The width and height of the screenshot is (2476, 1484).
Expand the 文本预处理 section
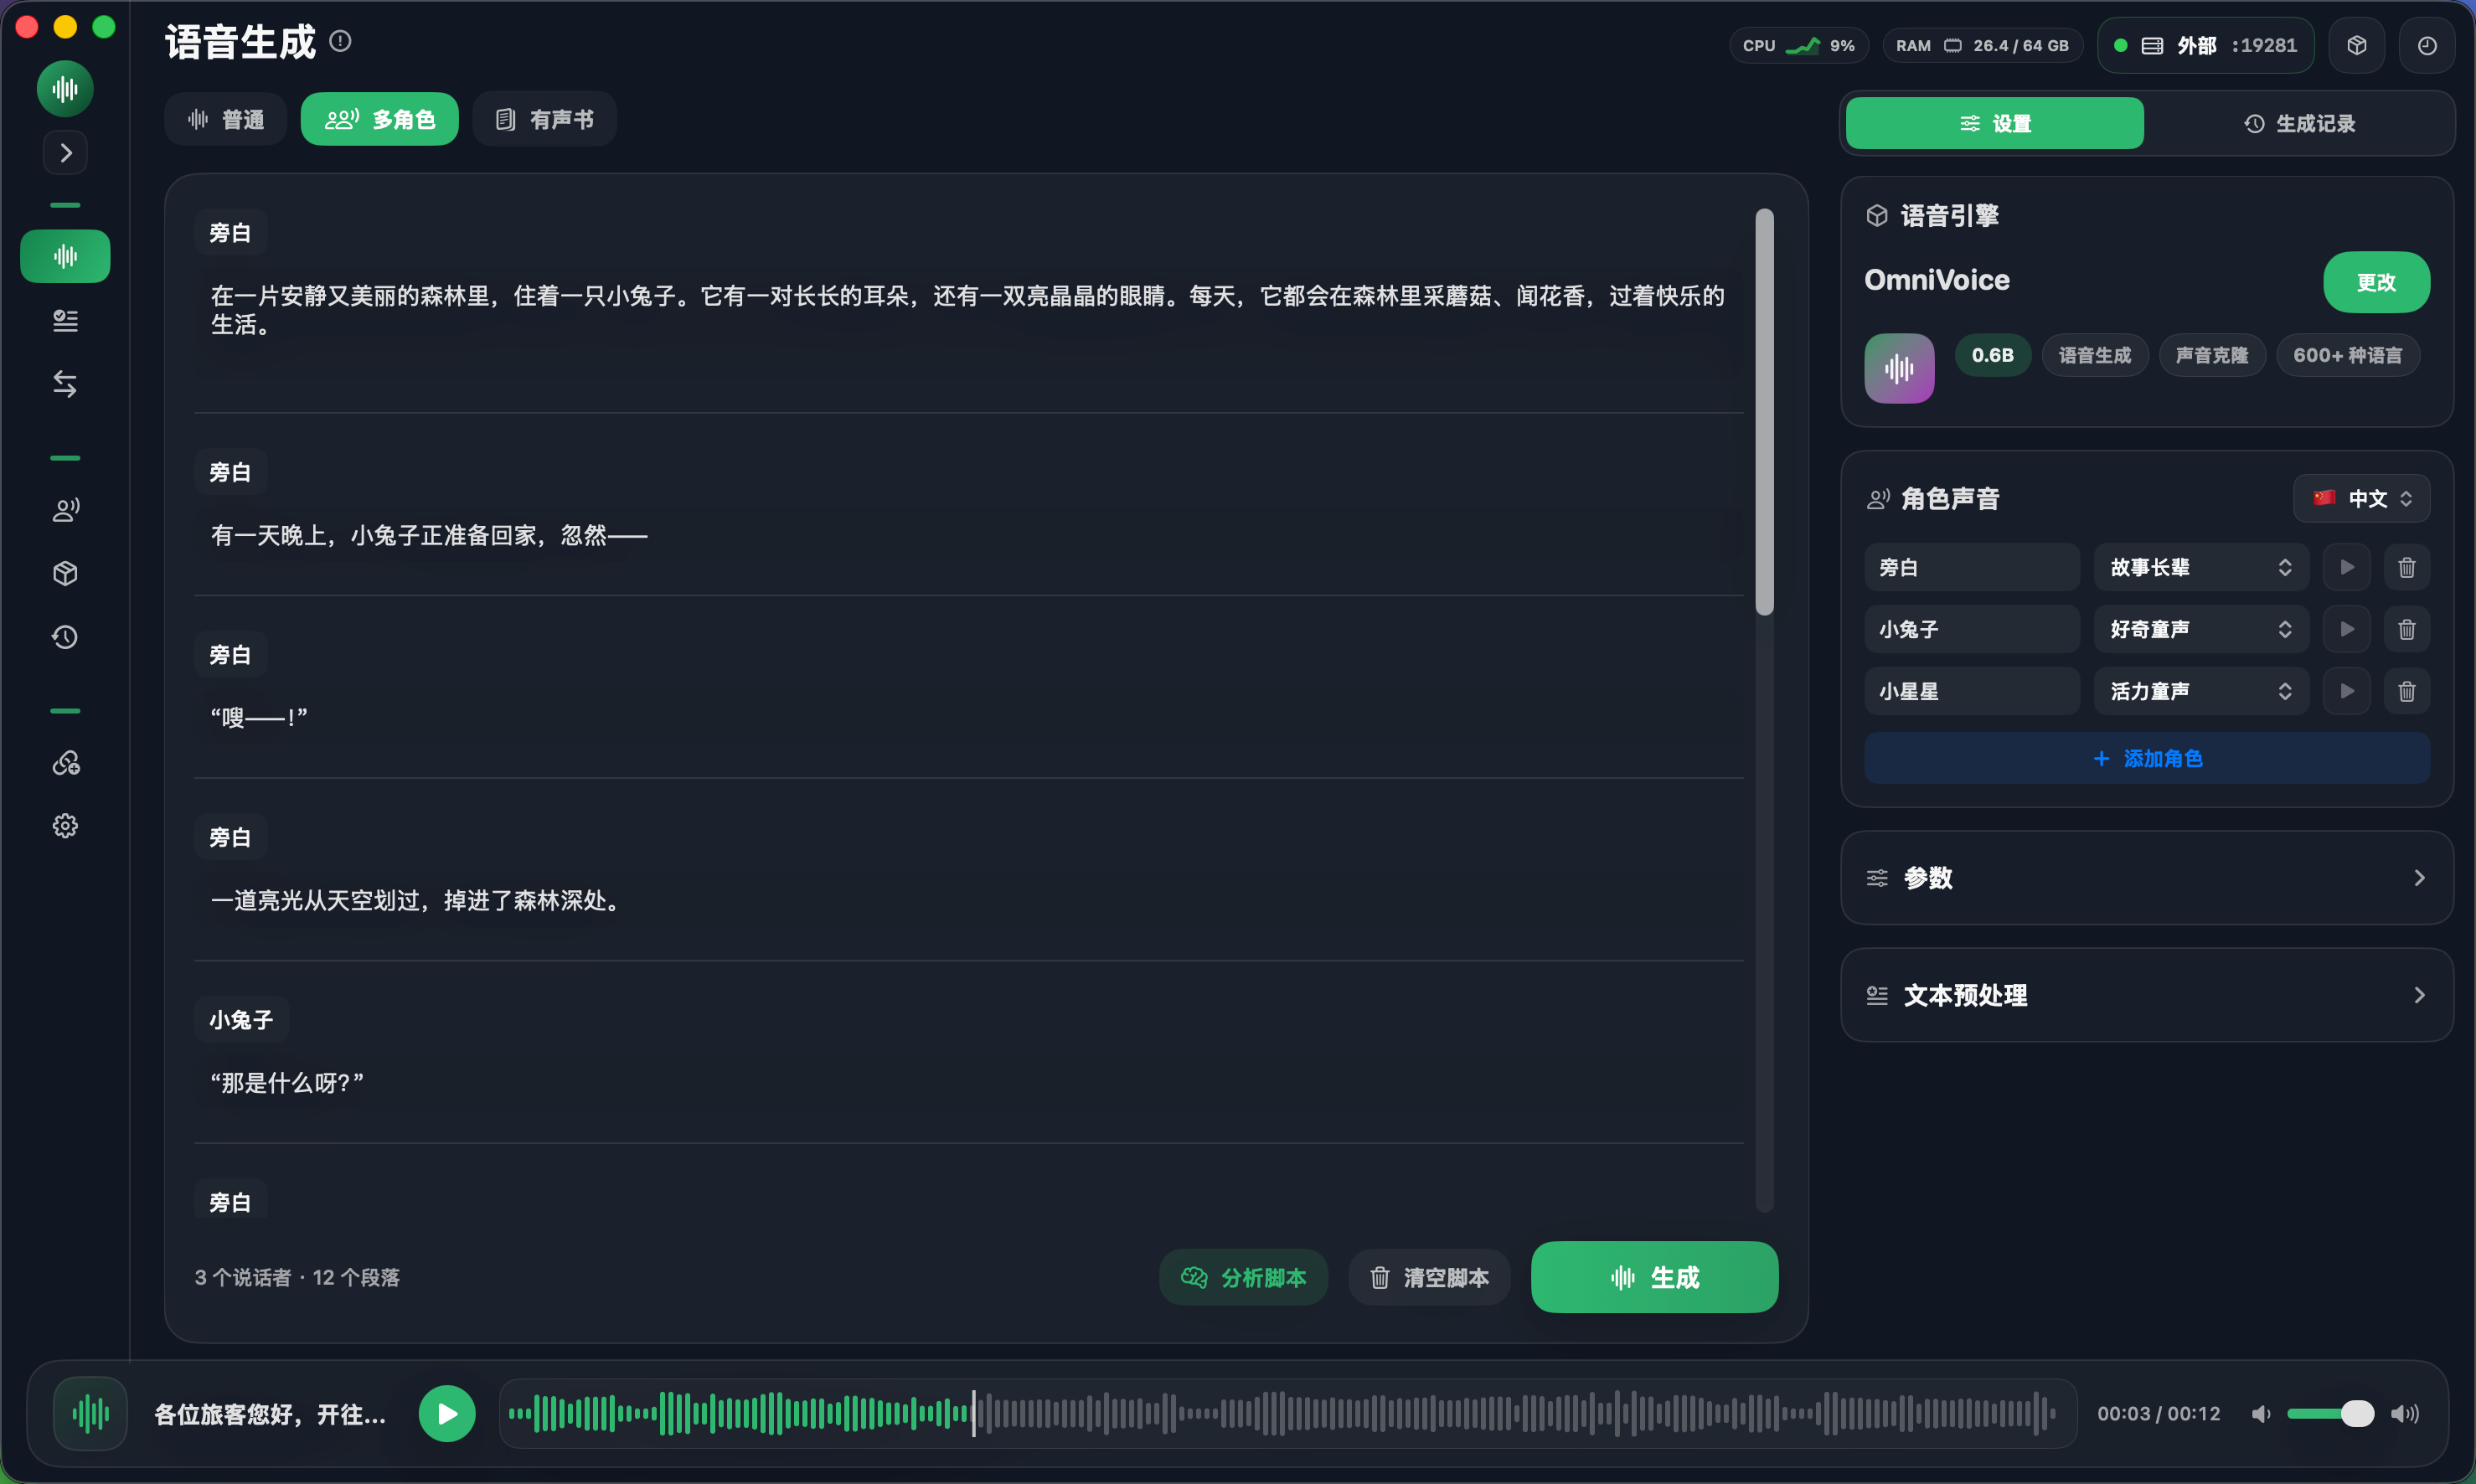tap(2147, 996)
